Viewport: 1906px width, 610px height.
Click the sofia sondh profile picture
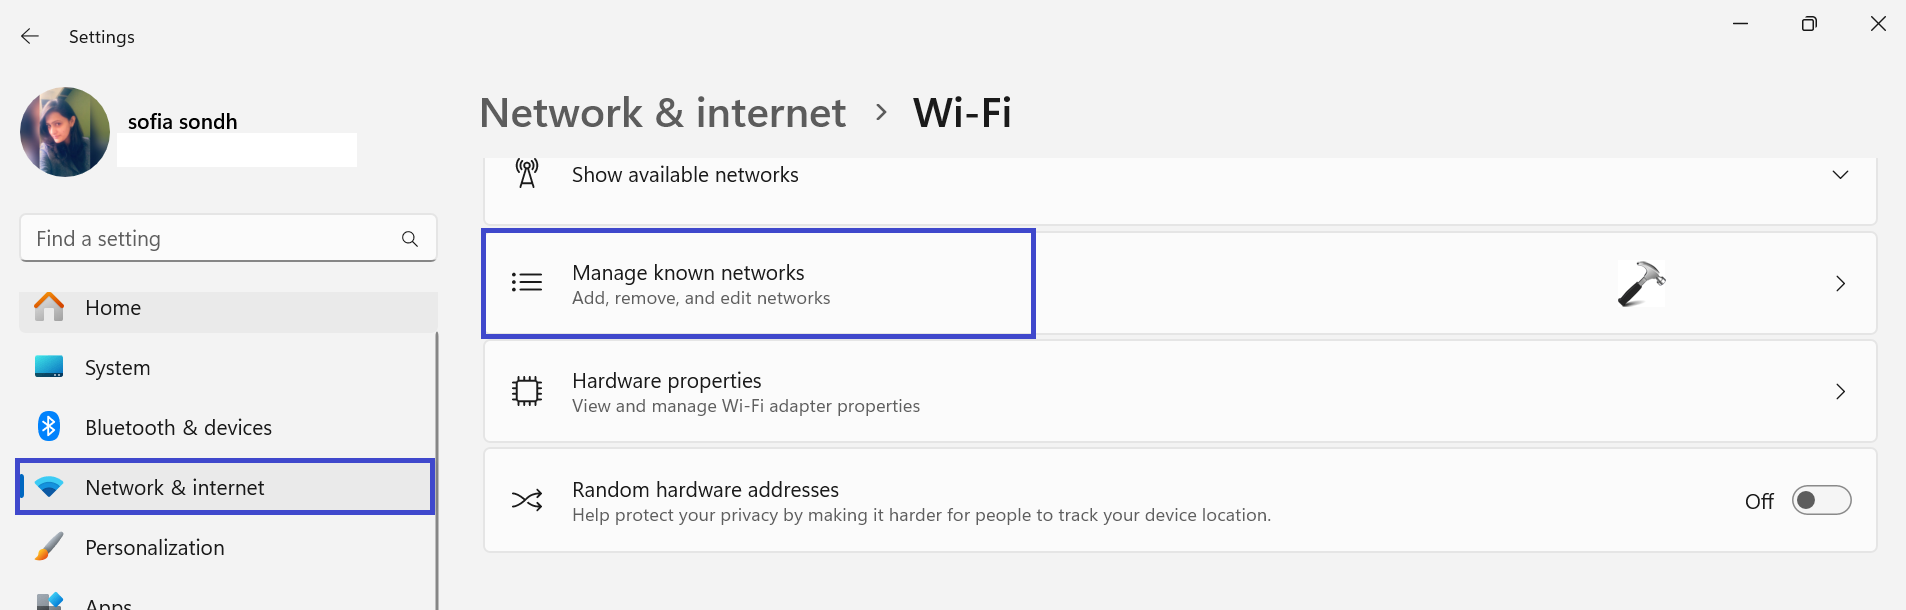[65, 132]
